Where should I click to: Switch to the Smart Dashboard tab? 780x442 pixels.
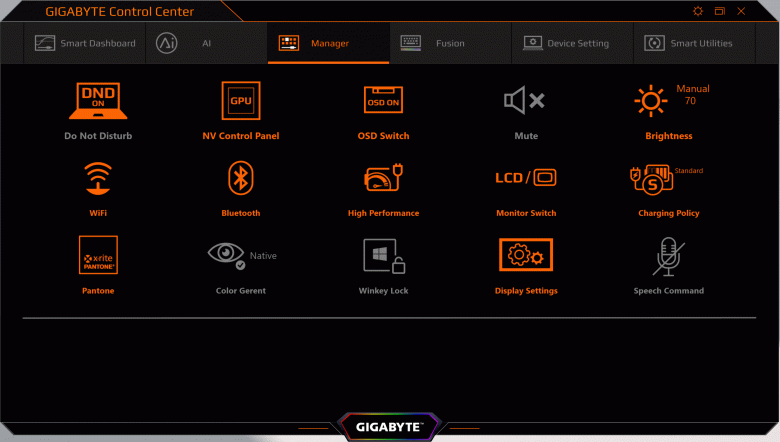tap(85, 43)
